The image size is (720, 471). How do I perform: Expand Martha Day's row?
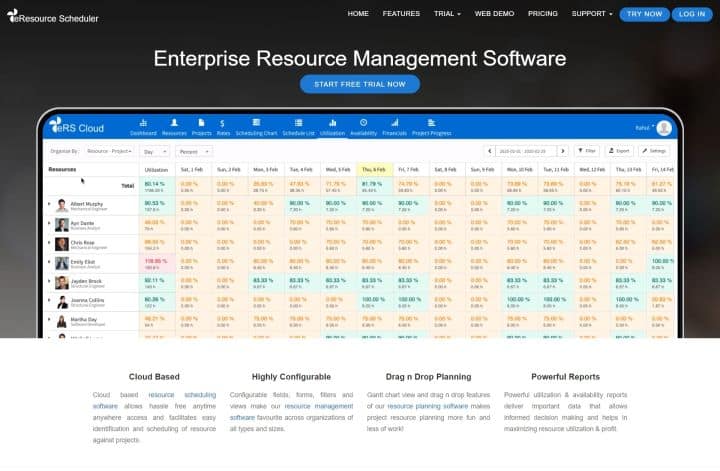50,319
